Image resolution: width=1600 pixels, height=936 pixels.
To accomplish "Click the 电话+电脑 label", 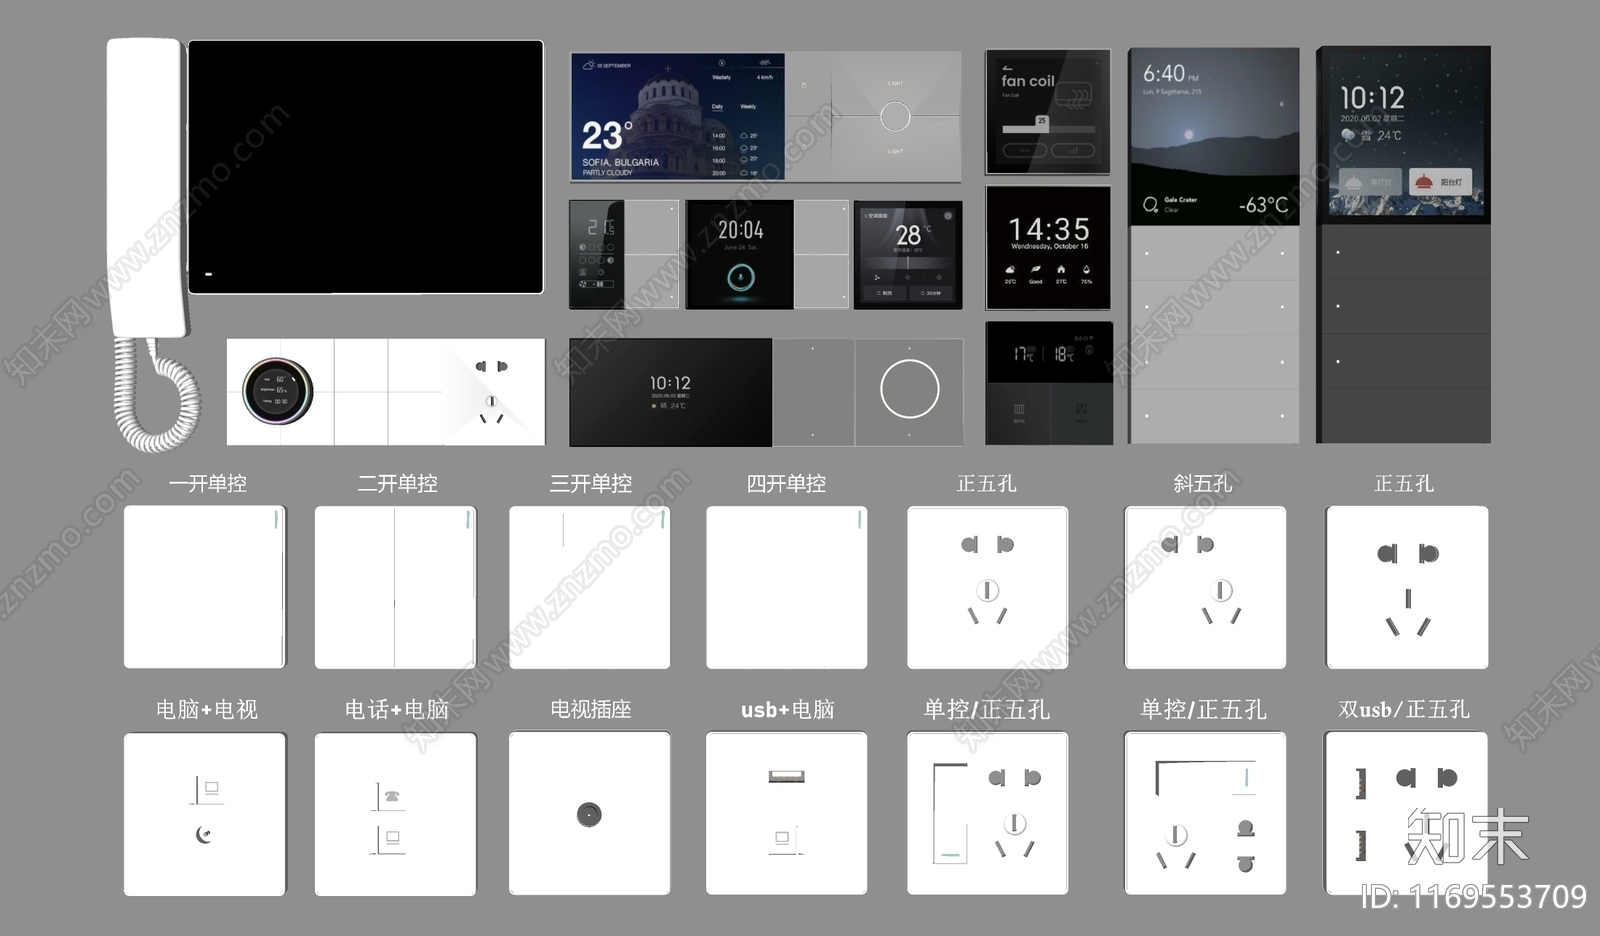I will click(396, 709).
